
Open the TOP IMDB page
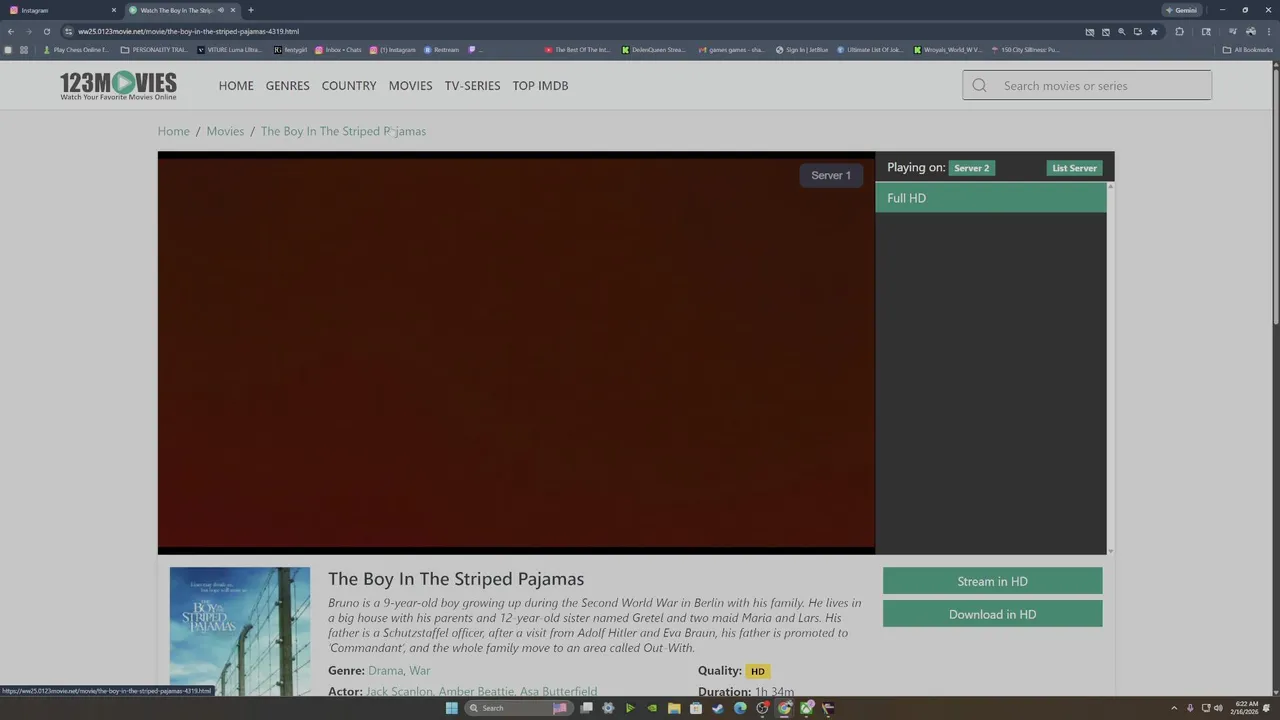tap(541, 86)
